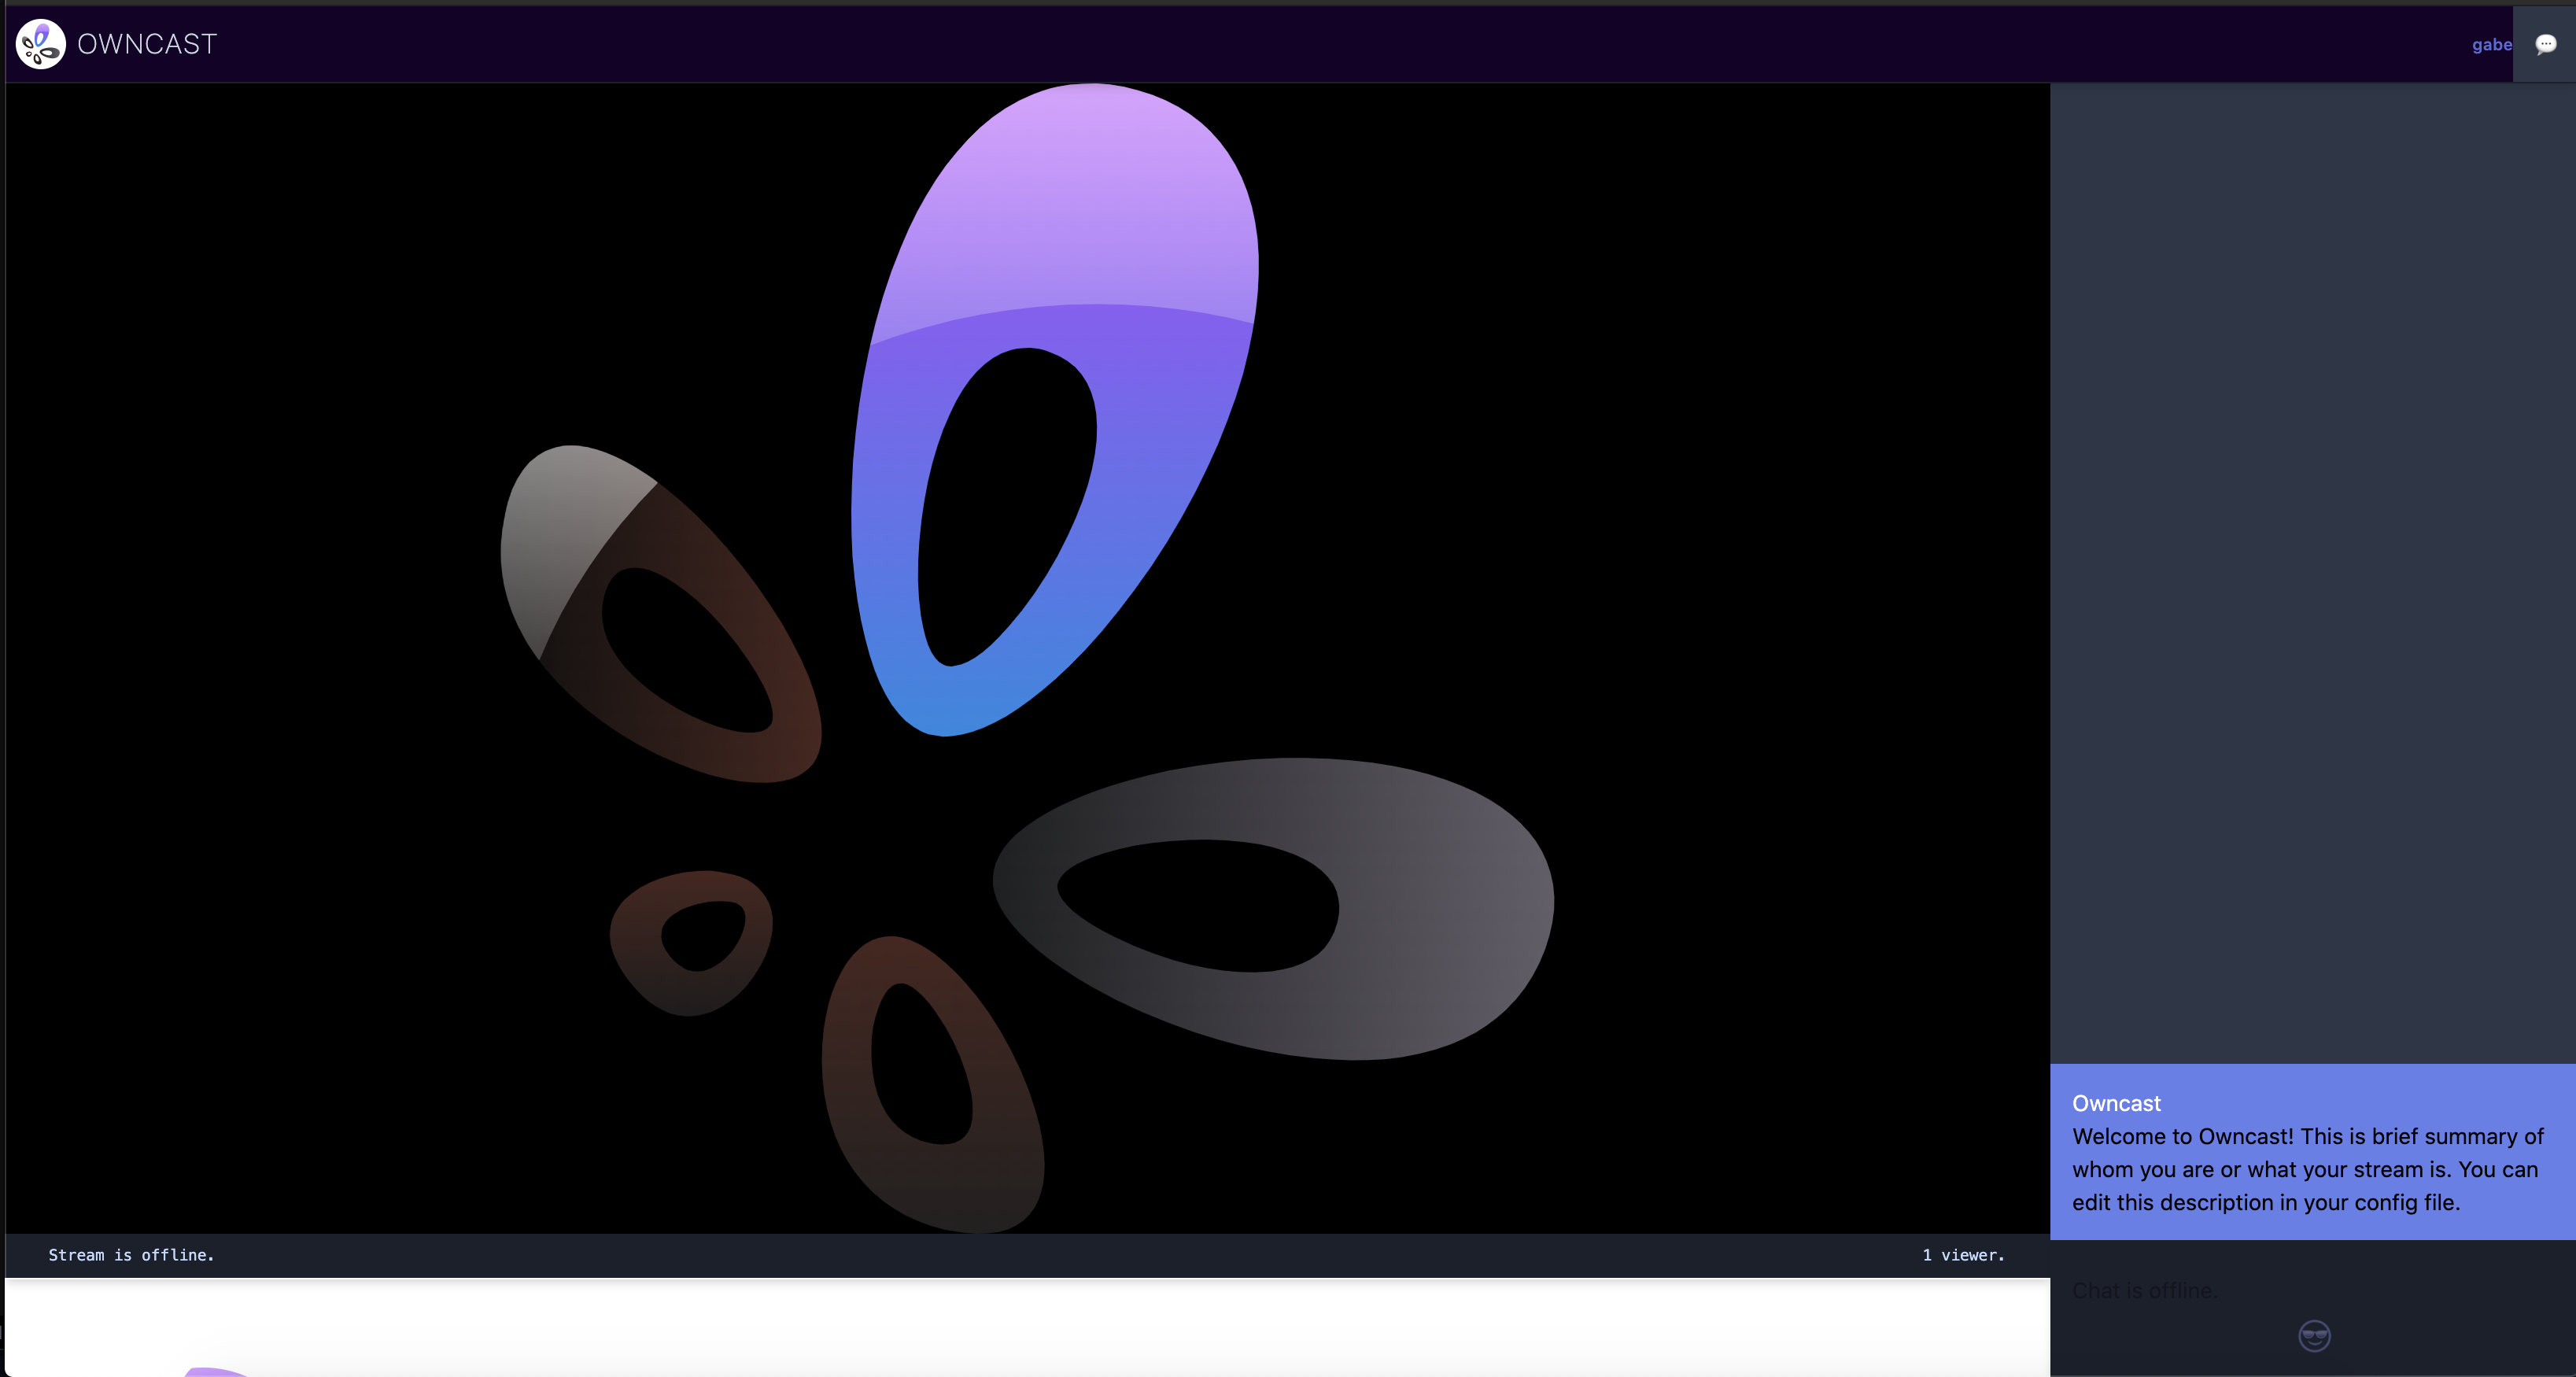Open the emoji picker sunglasses icon
The height and width of the screenshot is (1377, 2576).
2314,1335
